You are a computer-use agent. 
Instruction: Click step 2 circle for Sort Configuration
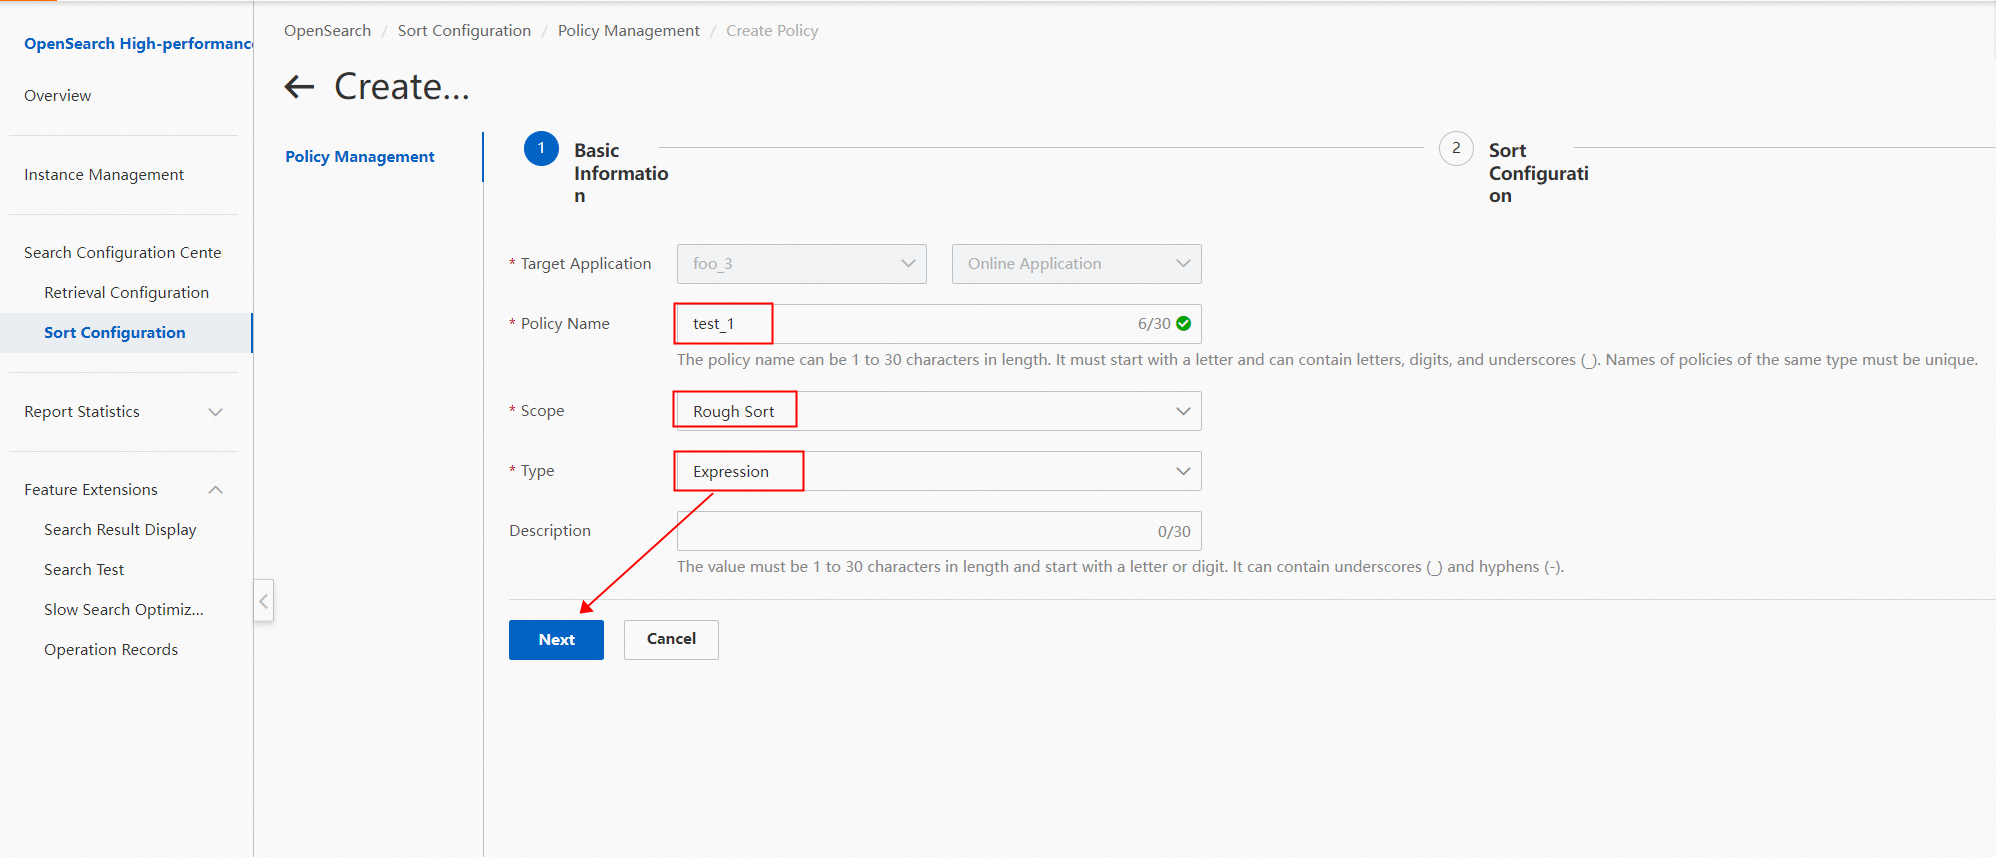tap(1456, 148)
